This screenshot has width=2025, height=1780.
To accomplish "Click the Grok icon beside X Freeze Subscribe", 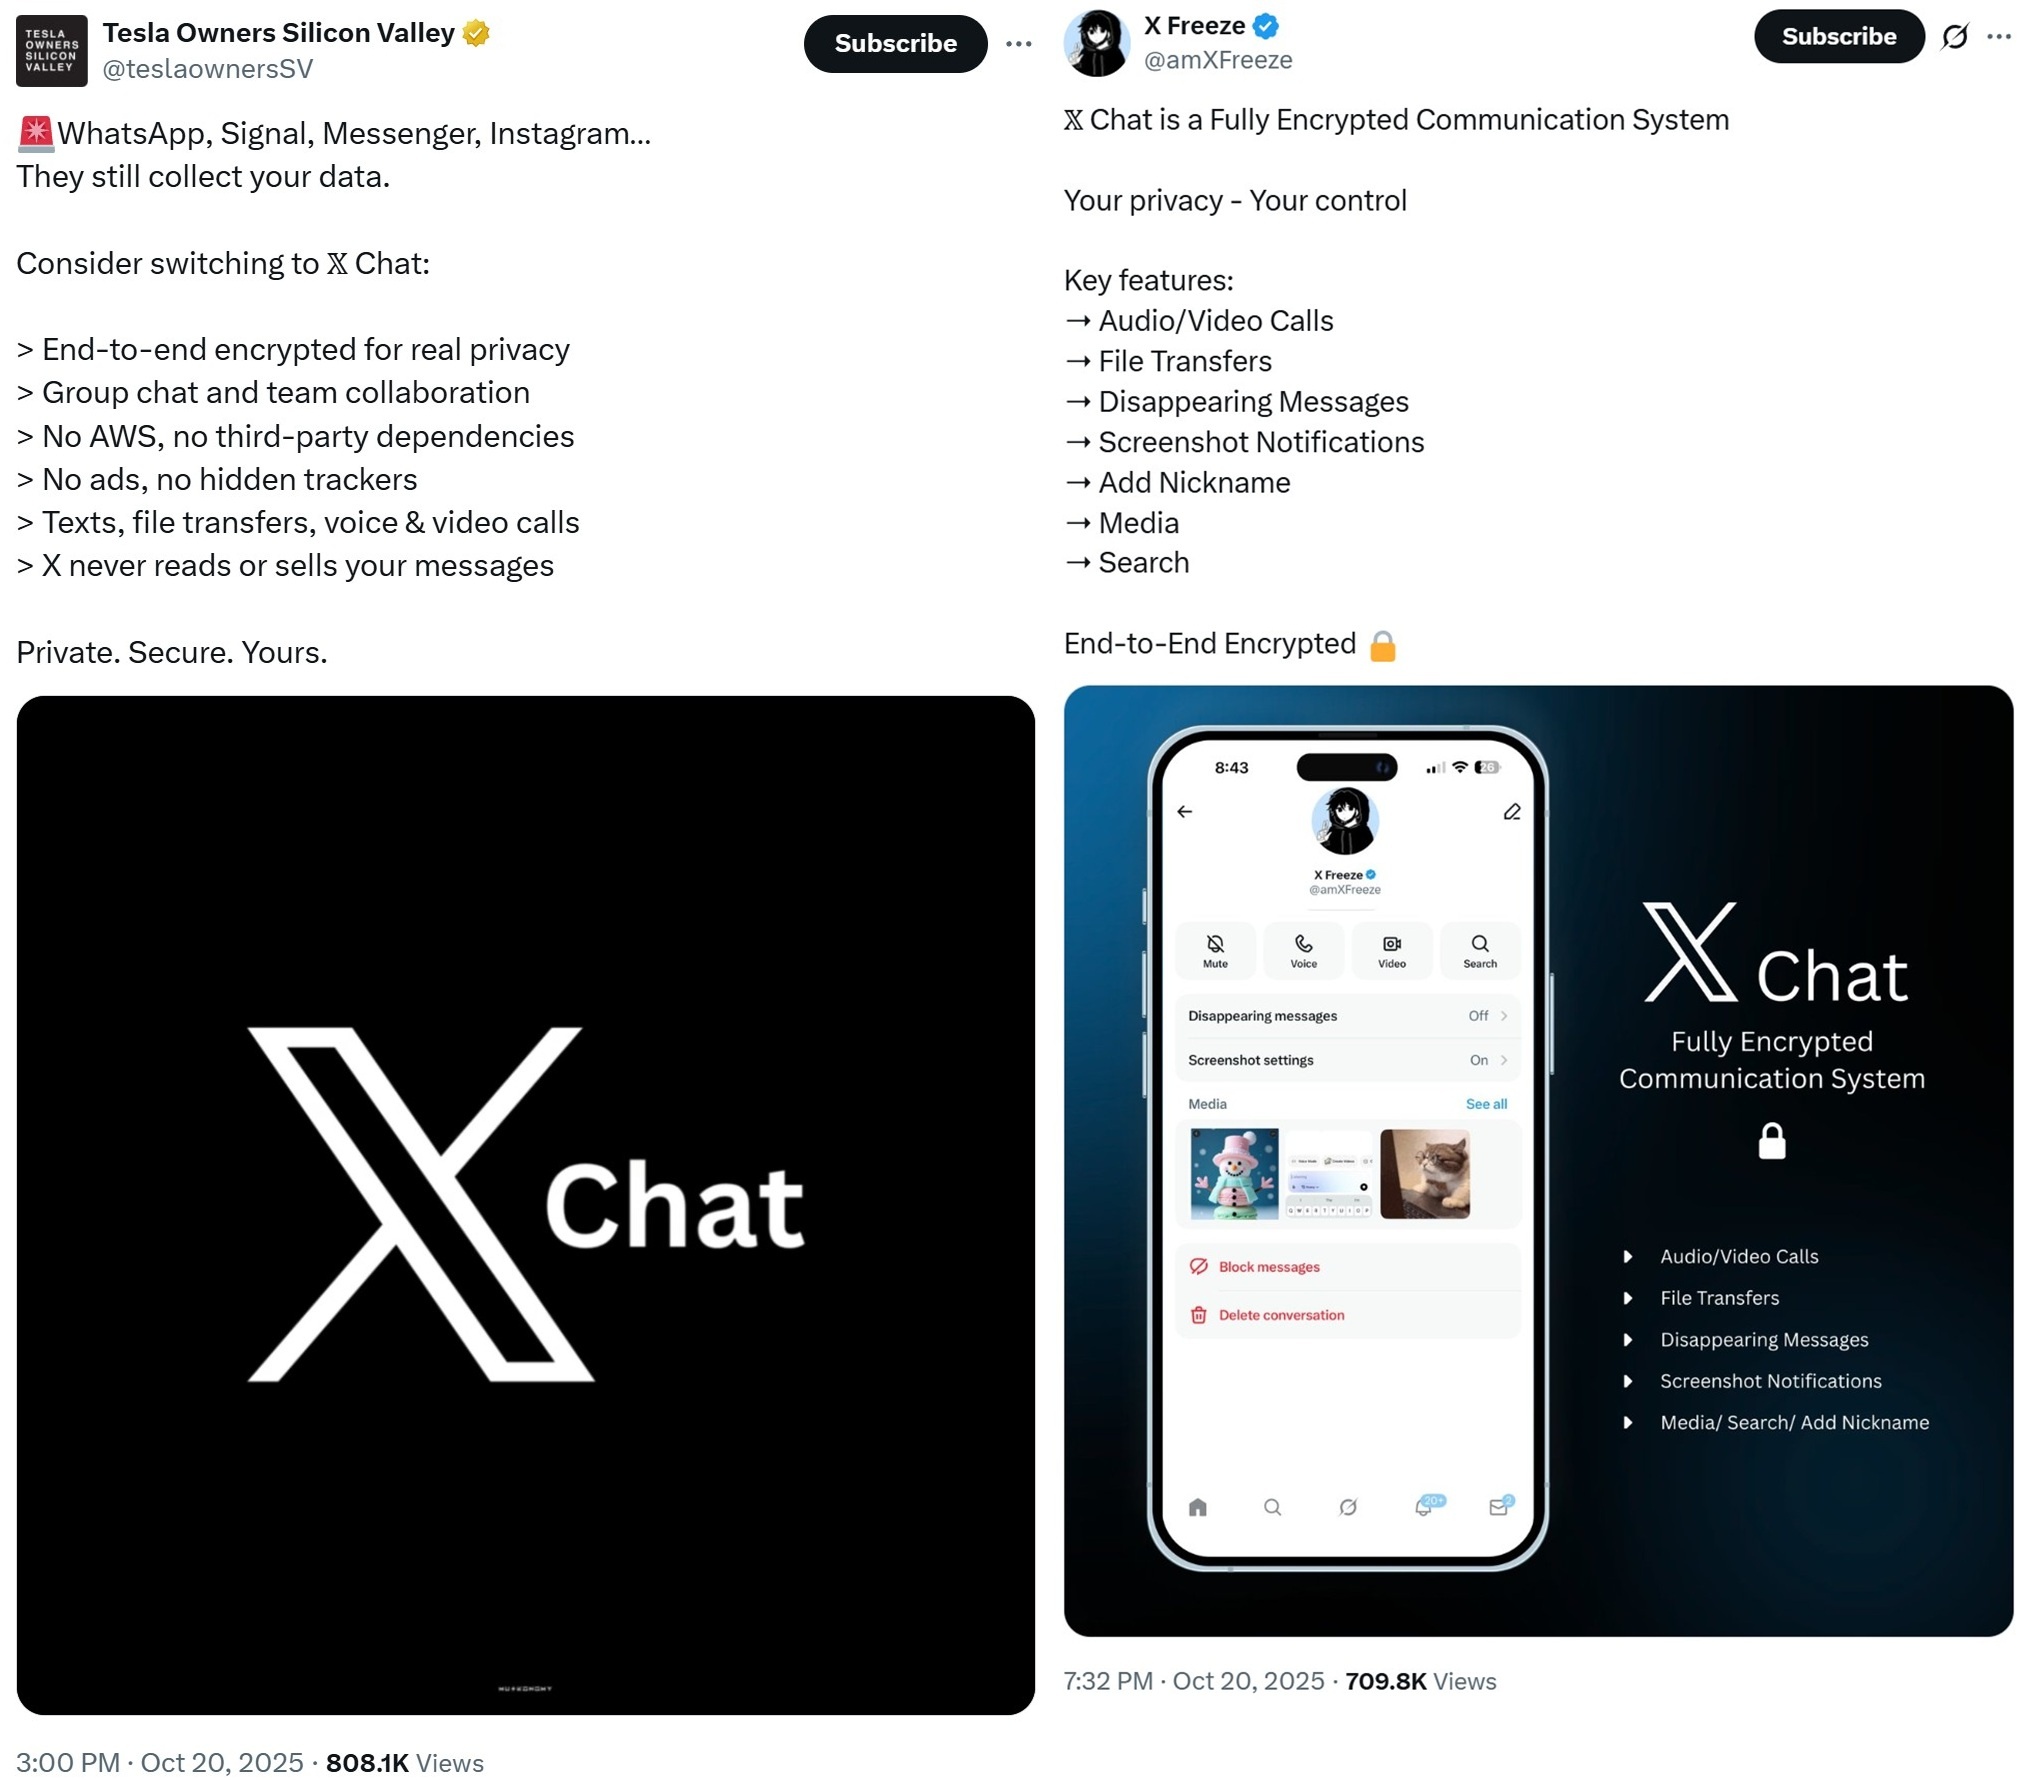I will click(1954, 37).
